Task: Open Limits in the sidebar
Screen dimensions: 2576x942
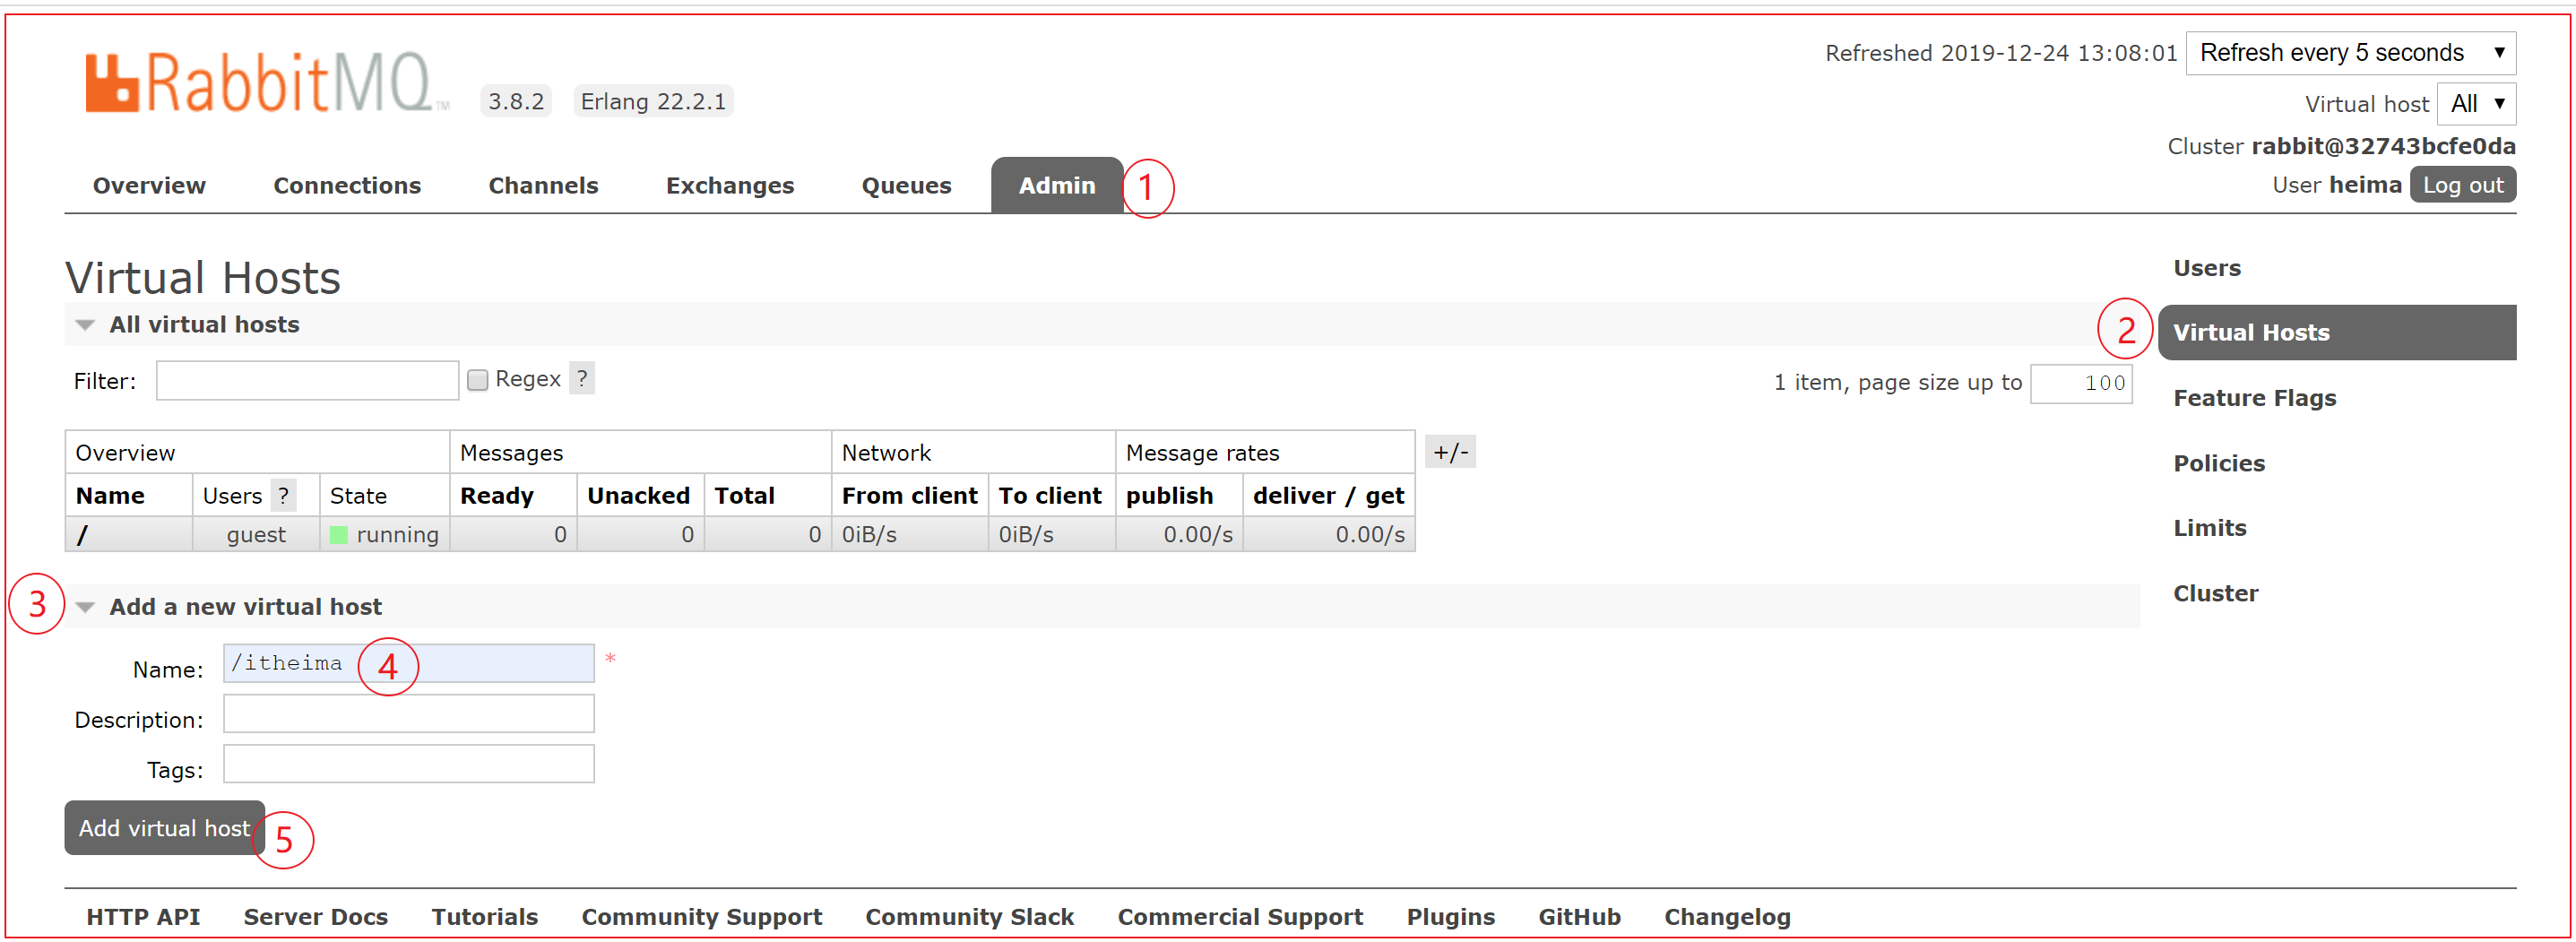Action: coord(2209,528)
